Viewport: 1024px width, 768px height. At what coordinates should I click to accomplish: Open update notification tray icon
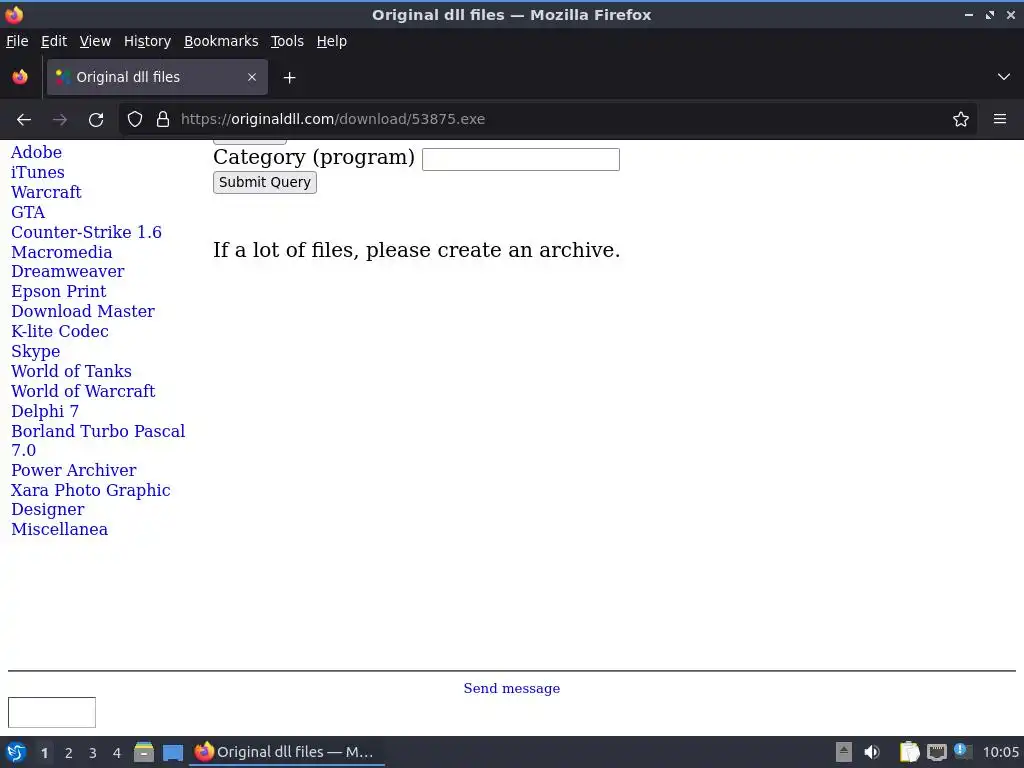[963, 751]
